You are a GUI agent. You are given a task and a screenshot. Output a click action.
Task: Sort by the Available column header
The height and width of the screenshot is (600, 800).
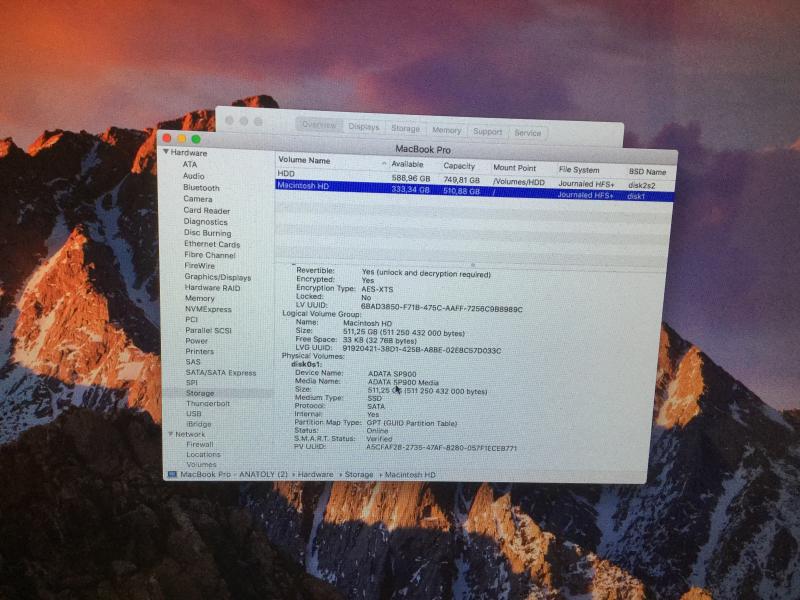tap(407, 164)
